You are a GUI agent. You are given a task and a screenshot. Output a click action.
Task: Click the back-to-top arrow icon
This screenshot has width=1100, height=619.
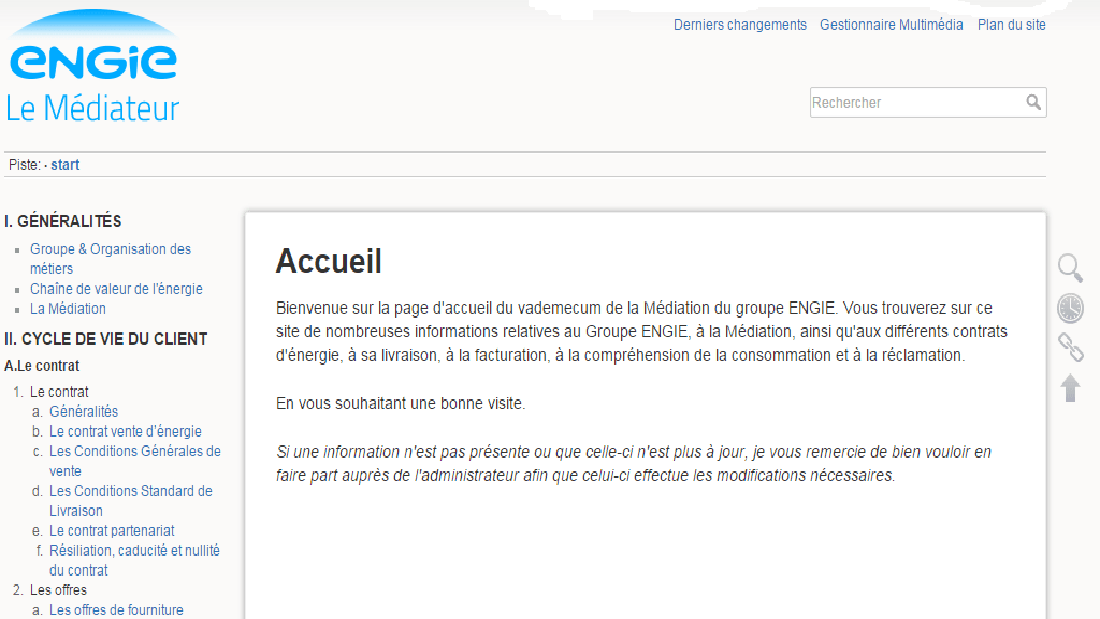[1070, 387]
